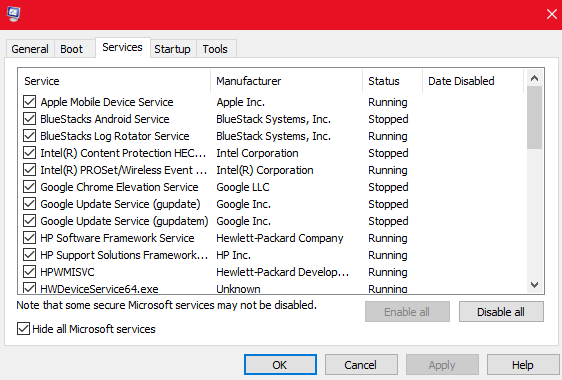This screenshot has width=562, height=380.
Task: Click Running status of HPWMISVC row
Action: pyautogui.click(x=387, y=272)
